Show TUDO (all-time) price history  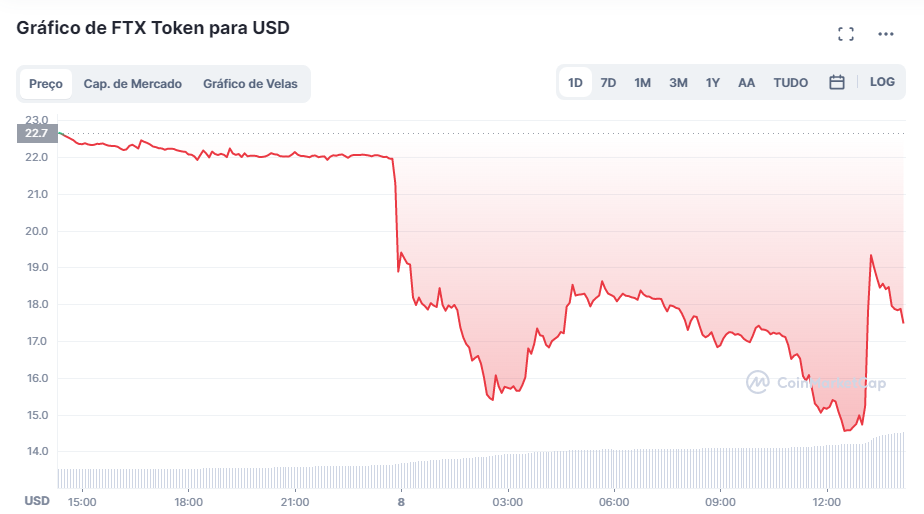(x=790, y=83)
